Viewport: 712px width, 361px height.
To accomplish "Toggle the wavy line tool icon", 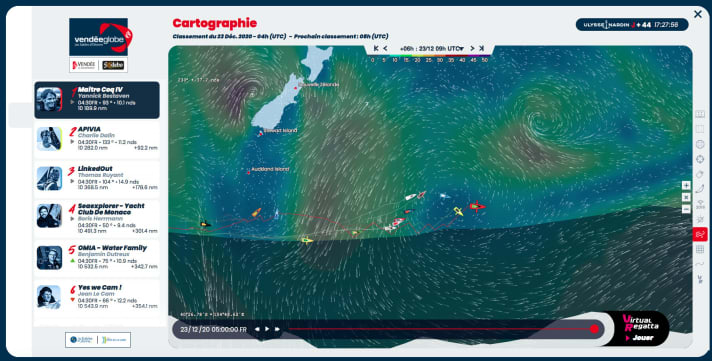I will click(x=700, y=264).
